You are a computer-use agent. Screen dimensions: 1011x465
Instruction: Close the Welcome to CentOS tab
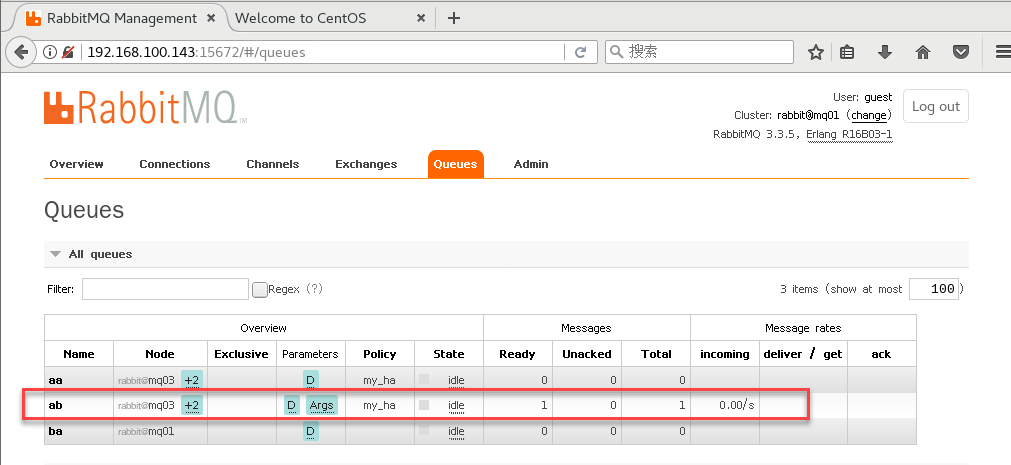coord(421,18)
